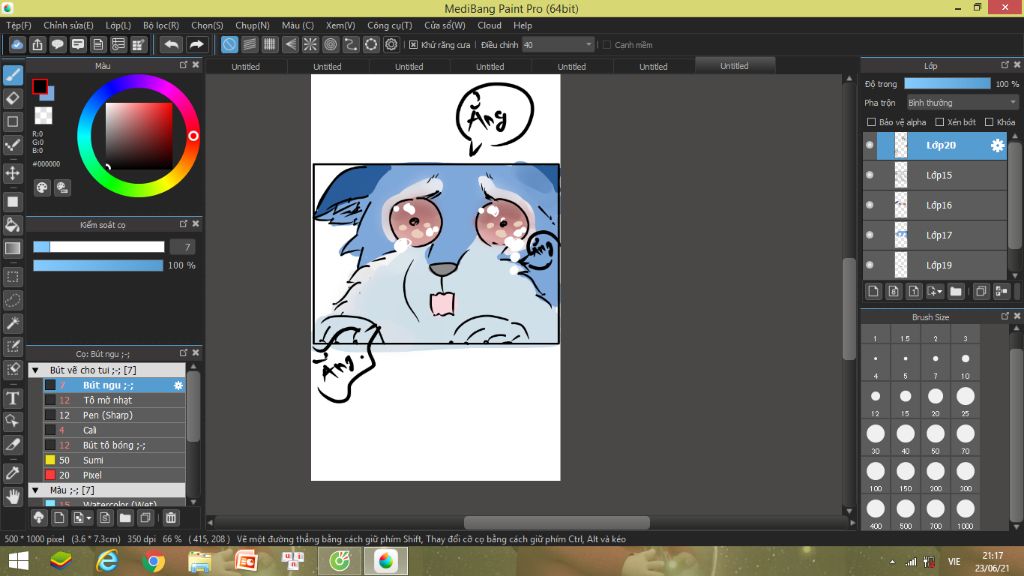Switch to first Untitled document tab
Viewport: 1024px width, 576px height.
(246, 67)
